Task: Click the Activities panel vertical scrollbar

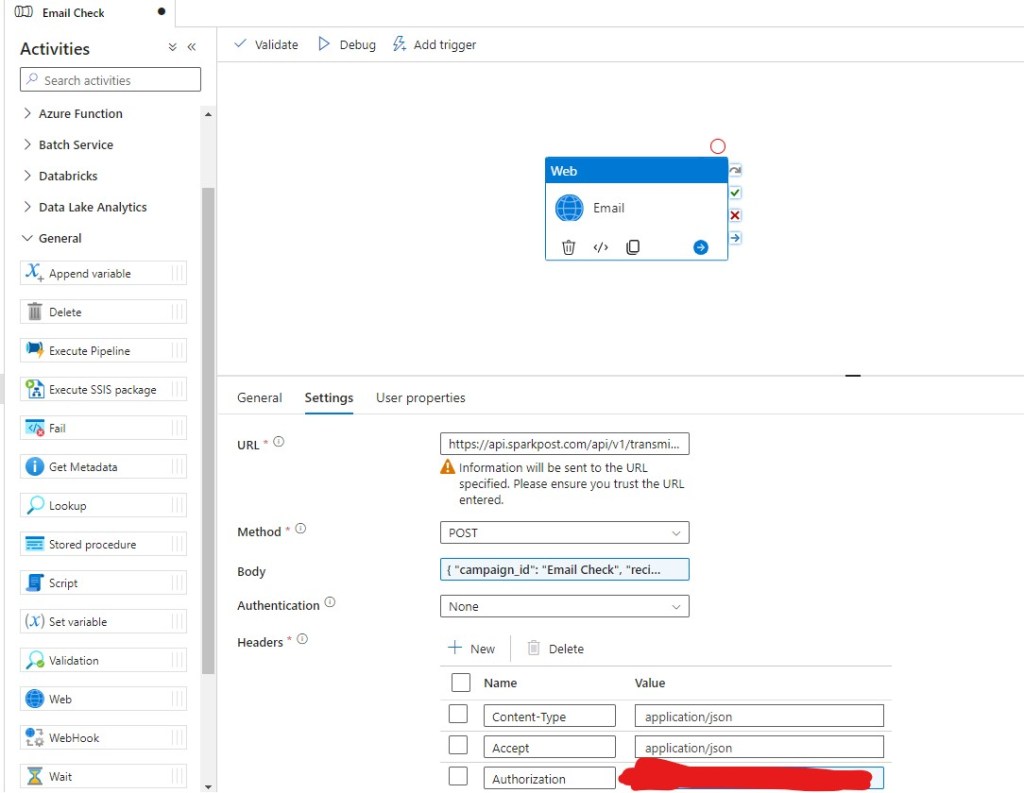Action: tap(208, 430)
